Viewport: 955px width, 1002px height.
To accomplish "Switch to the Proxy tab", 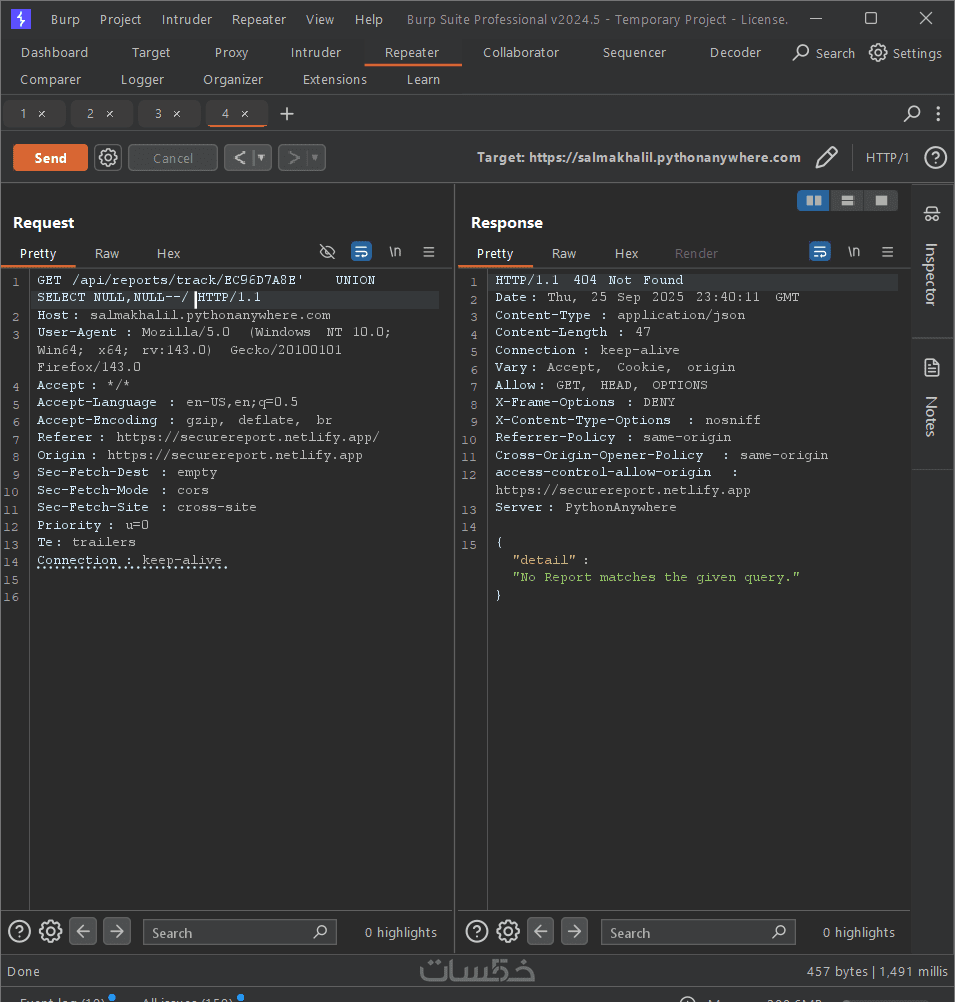I will tap(231, 52).
